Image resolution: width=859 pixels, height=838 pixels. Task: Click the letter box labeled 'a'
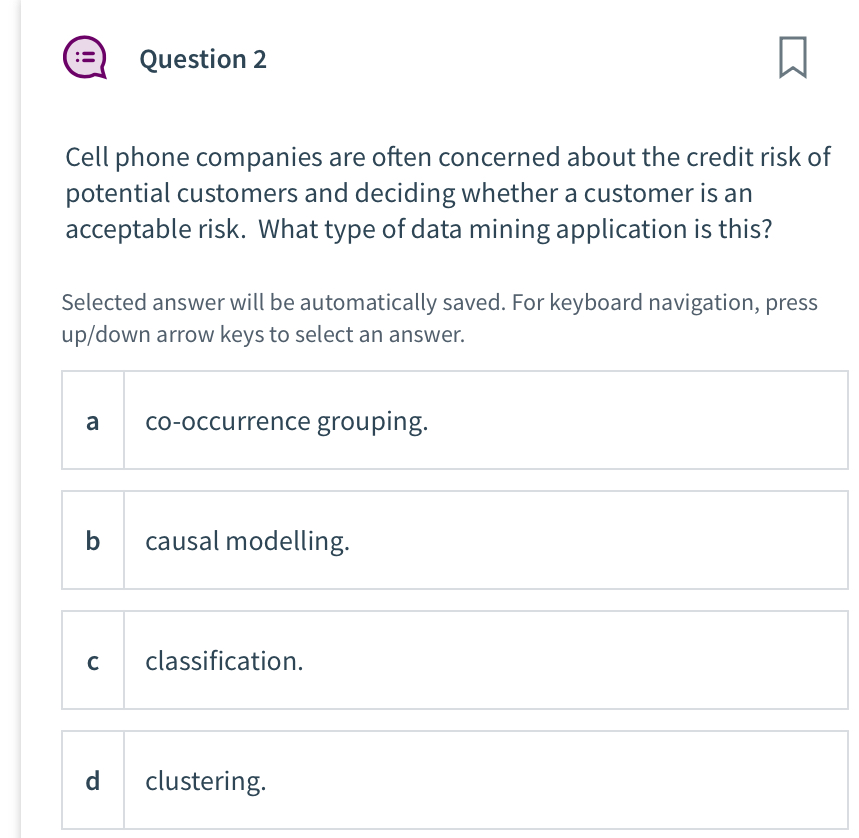click(92, 421)
